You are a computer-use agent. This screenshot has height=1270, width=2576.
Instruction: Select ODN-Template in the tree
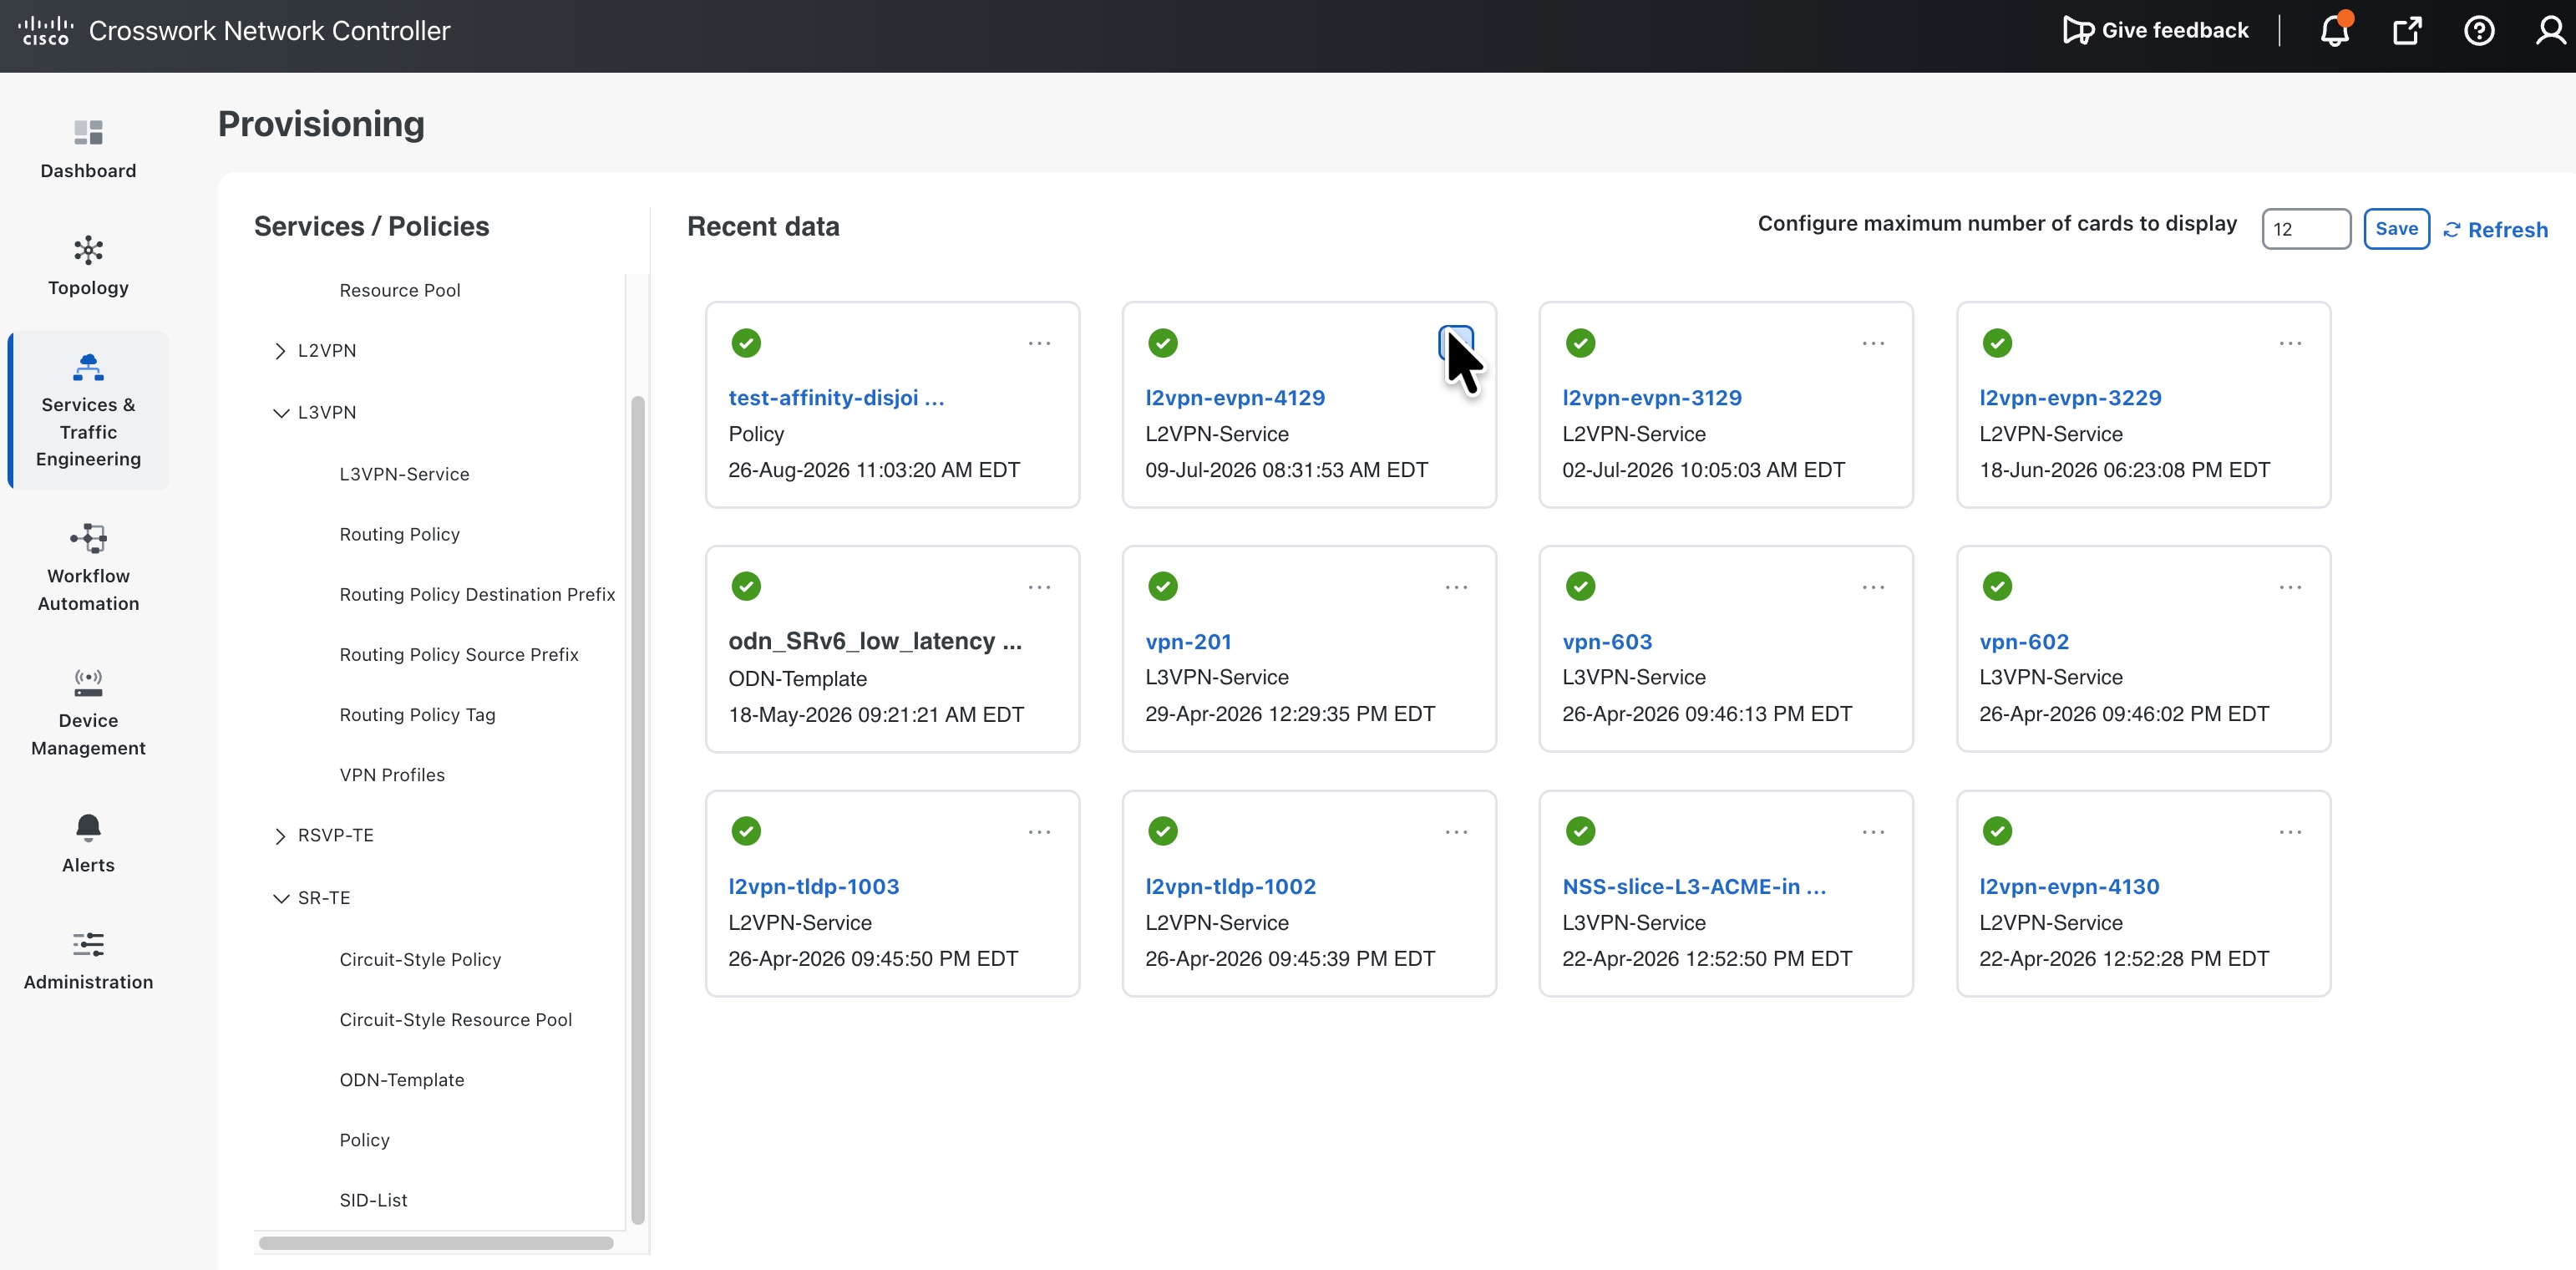tap(402, 1080)
